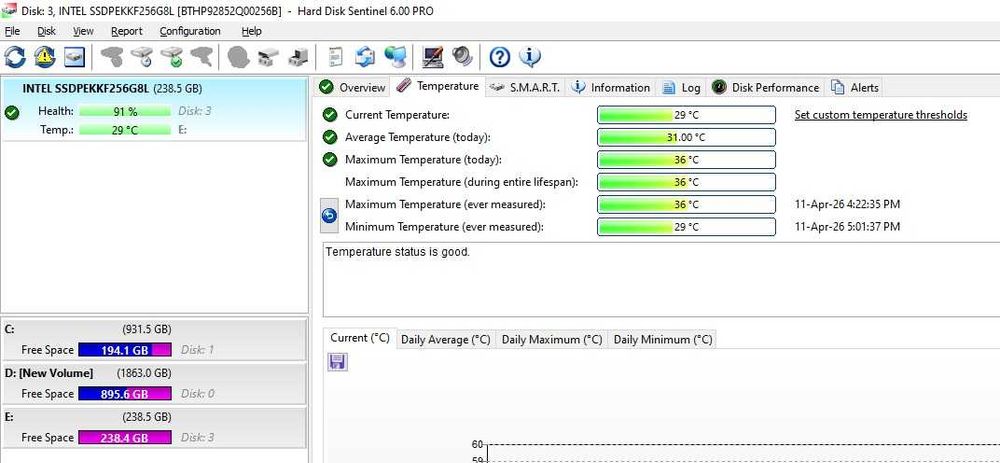This screenshot has height=463, width=1000.
Task: Open the Information tab
Action: tap(612, 87)
